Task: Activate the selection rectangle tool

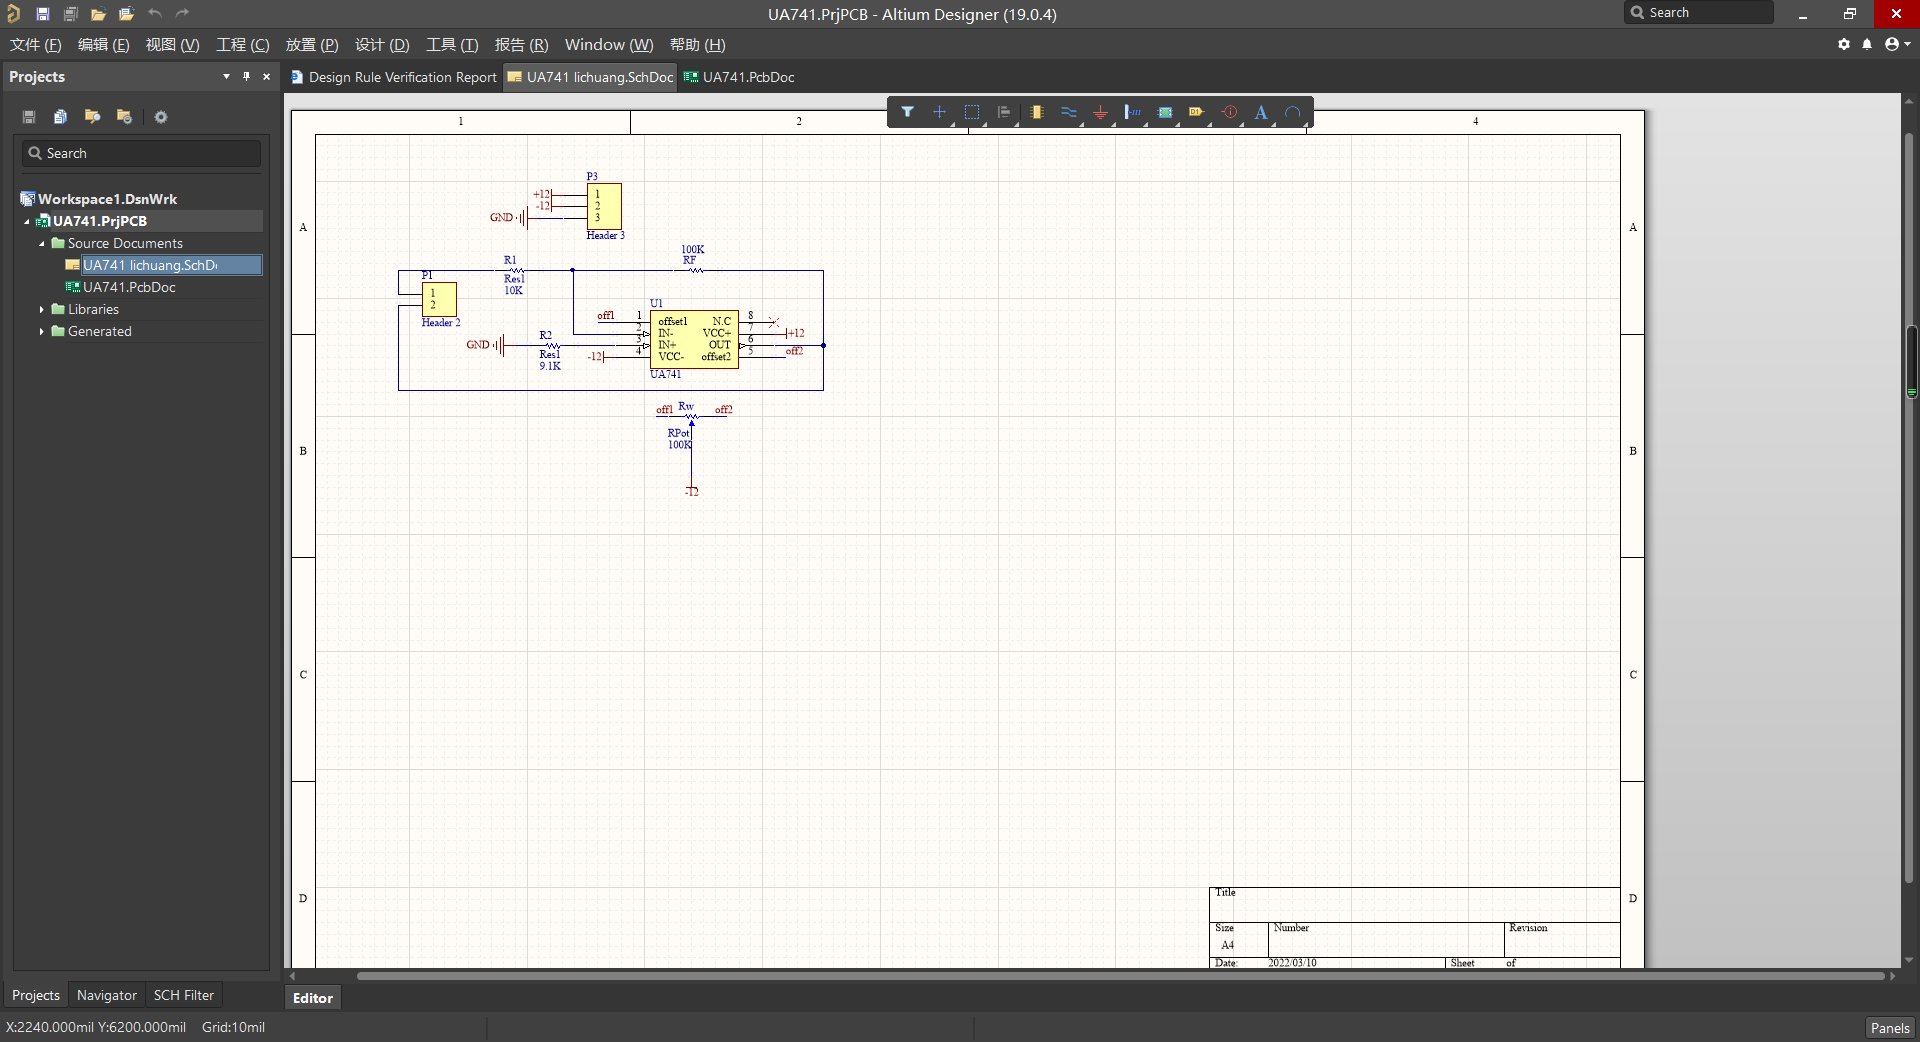Action: coord(972,112)
